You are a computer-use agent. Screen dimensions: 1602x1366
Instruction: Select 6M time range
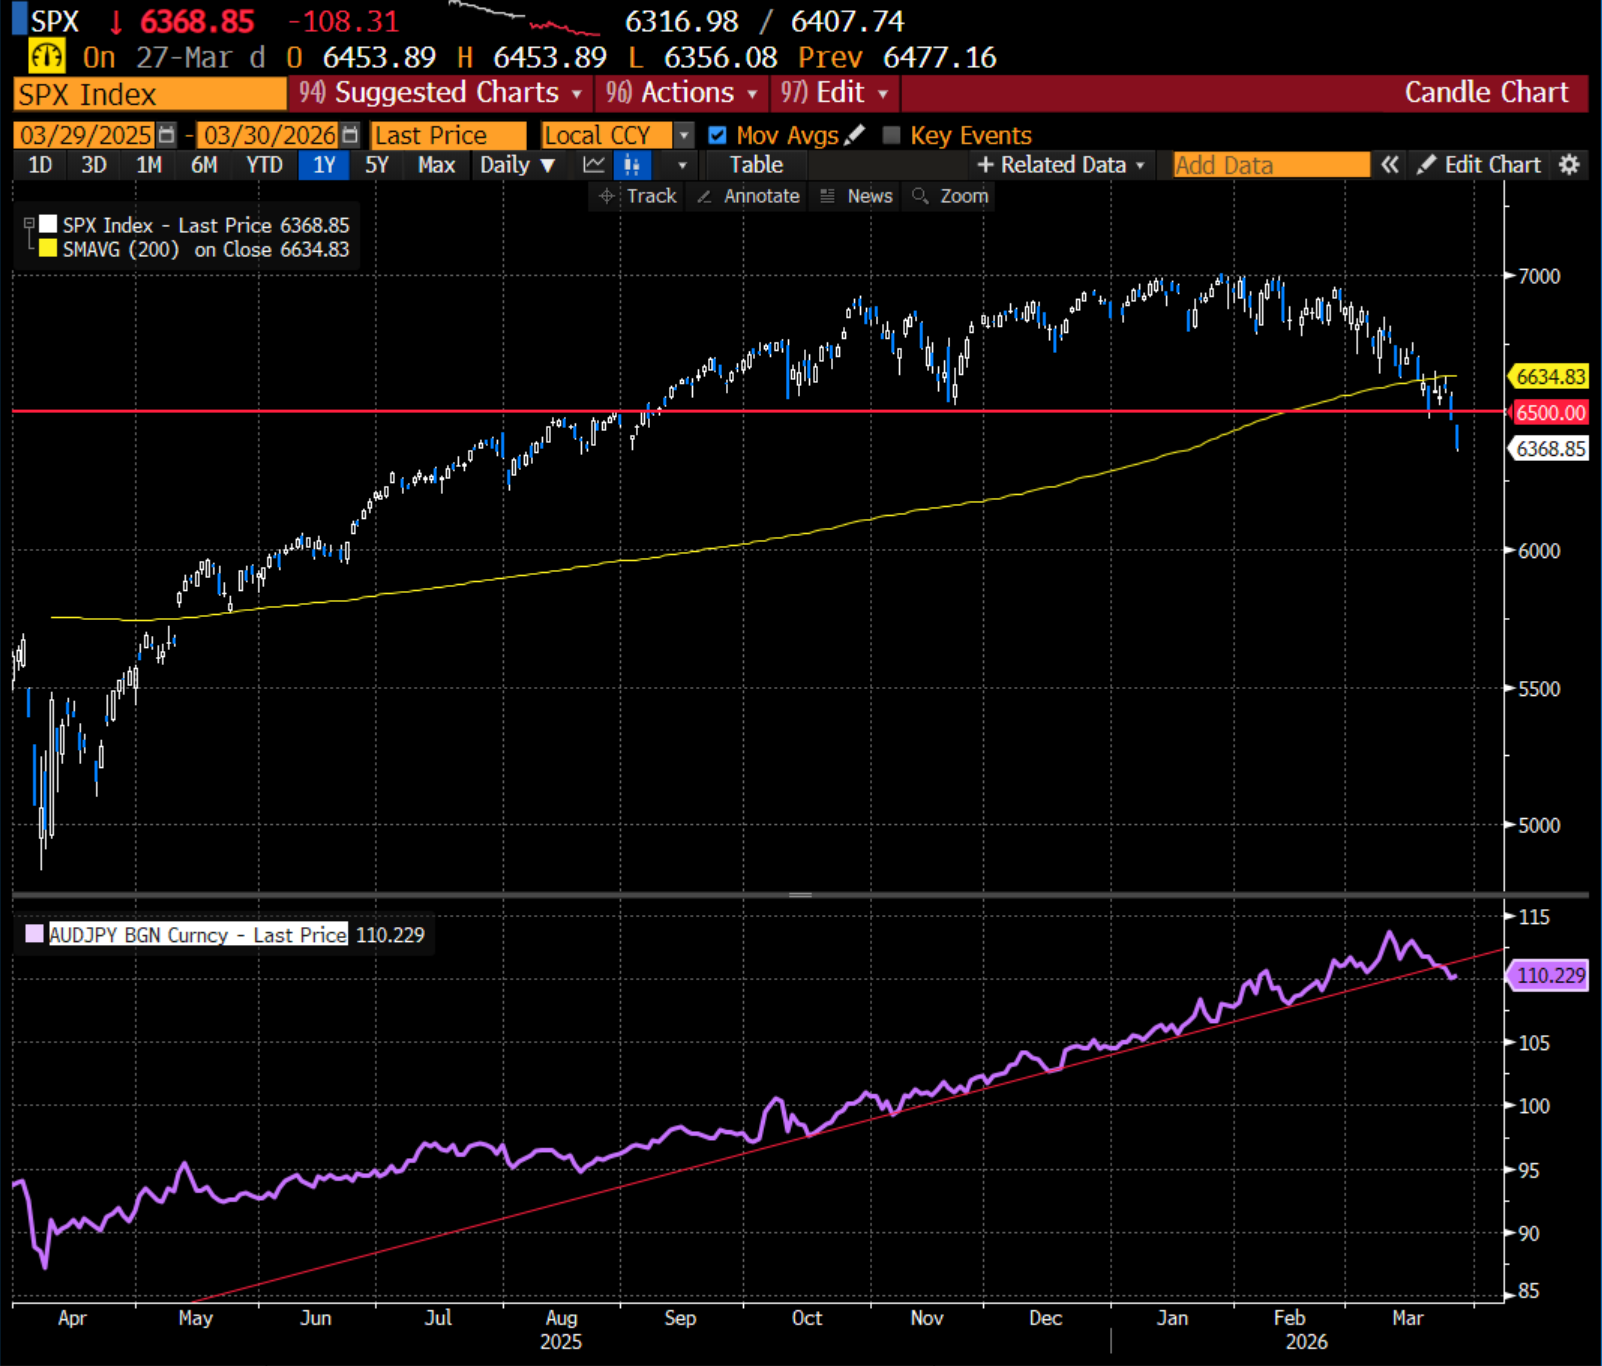click(x=204, y=165)
